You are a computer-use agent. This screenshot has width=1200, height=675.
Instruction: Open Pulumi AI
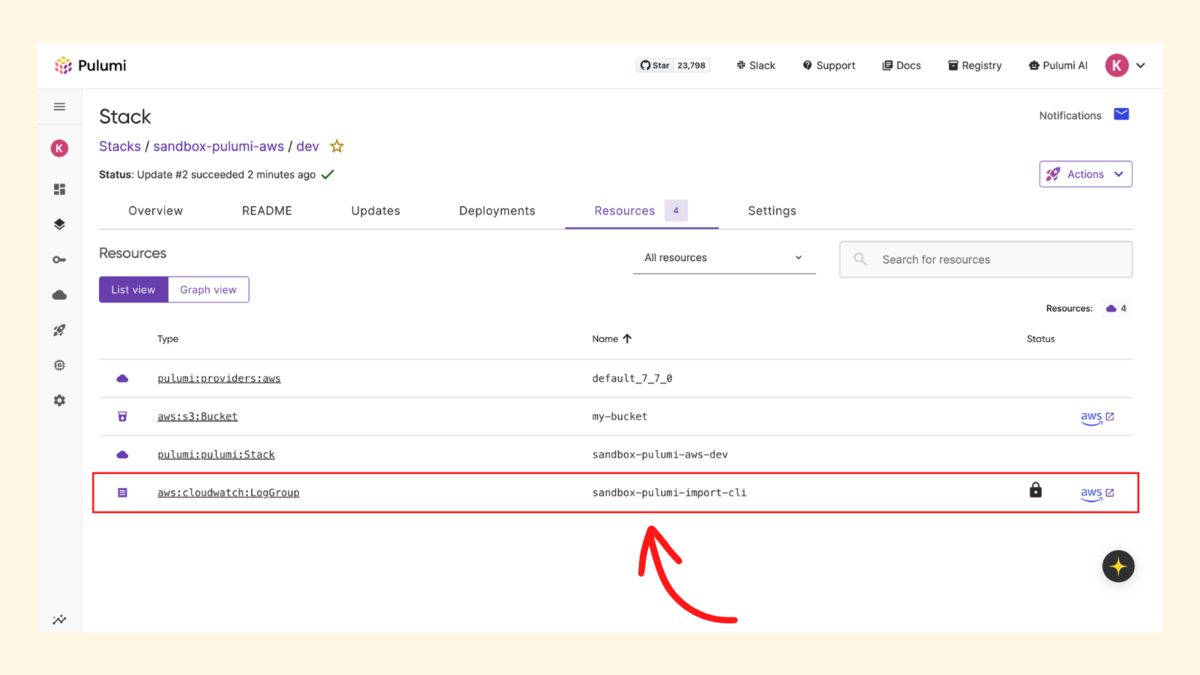[1058, 66]
